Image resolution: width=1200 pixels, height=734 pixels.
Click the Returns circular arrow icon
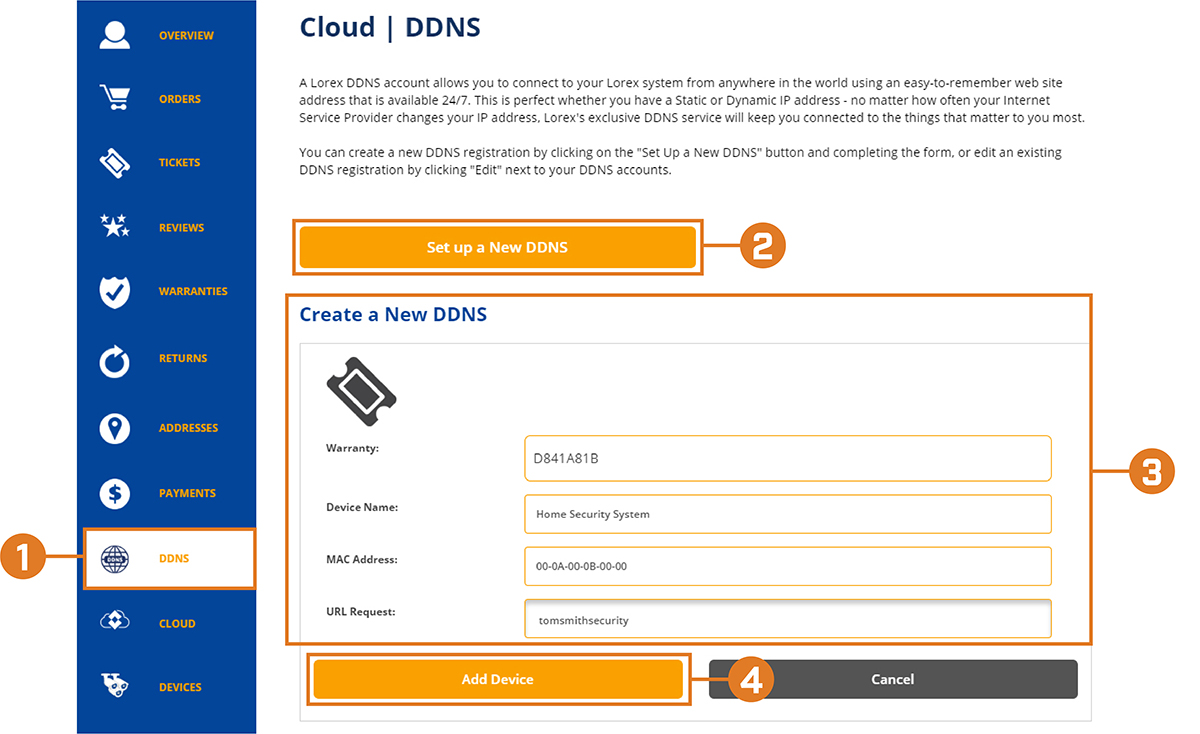tap(115, 361)
